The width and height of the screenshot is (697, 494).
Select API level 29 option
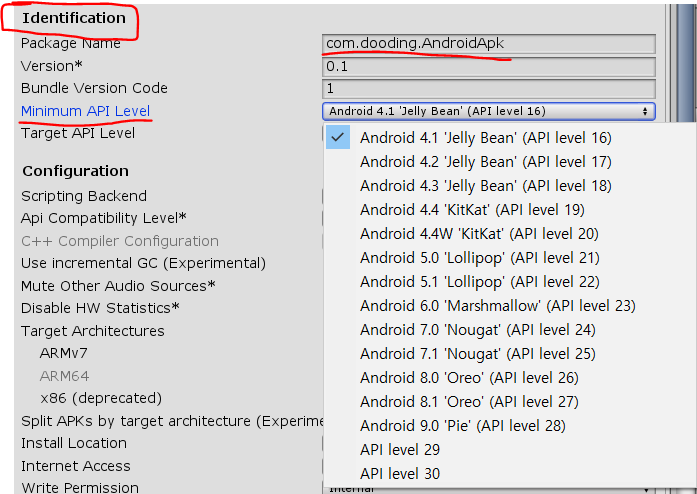pos(400,450)
